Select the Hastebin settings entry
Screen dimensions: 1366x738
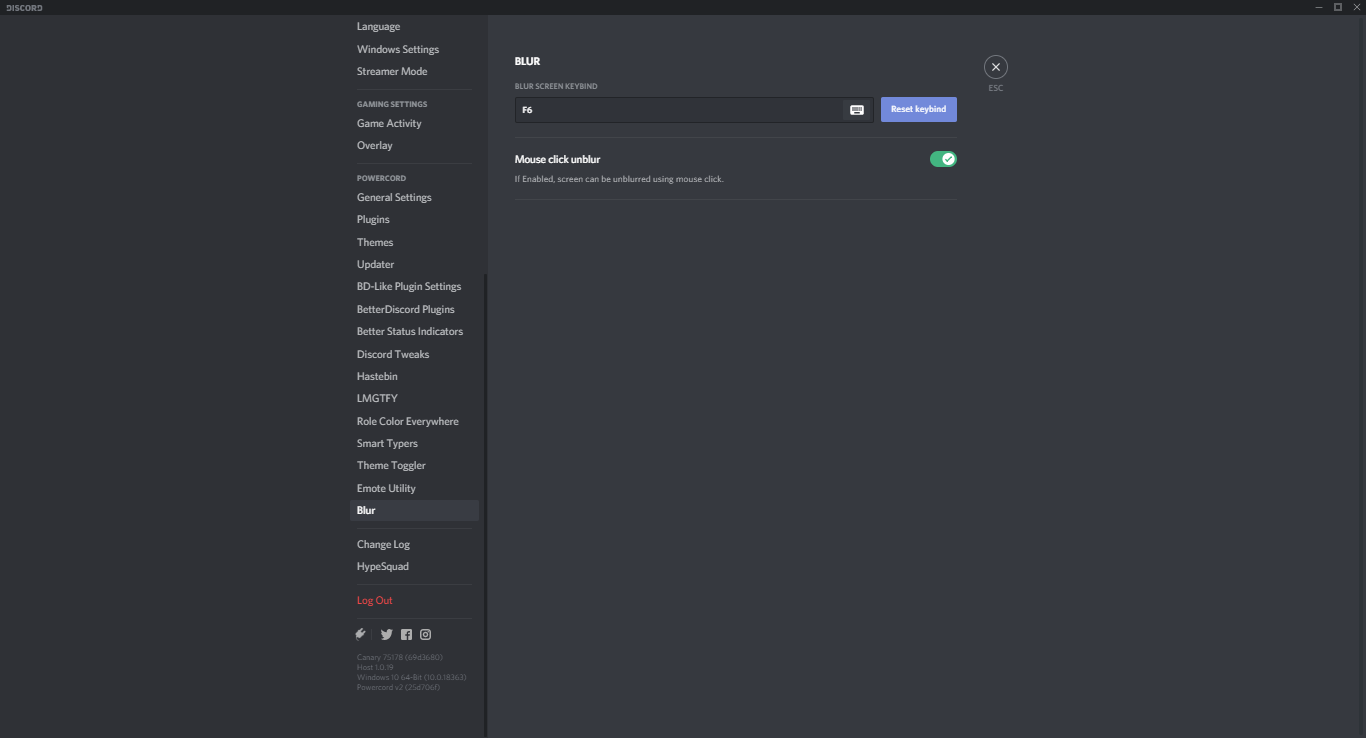click(x=414, y=376)
